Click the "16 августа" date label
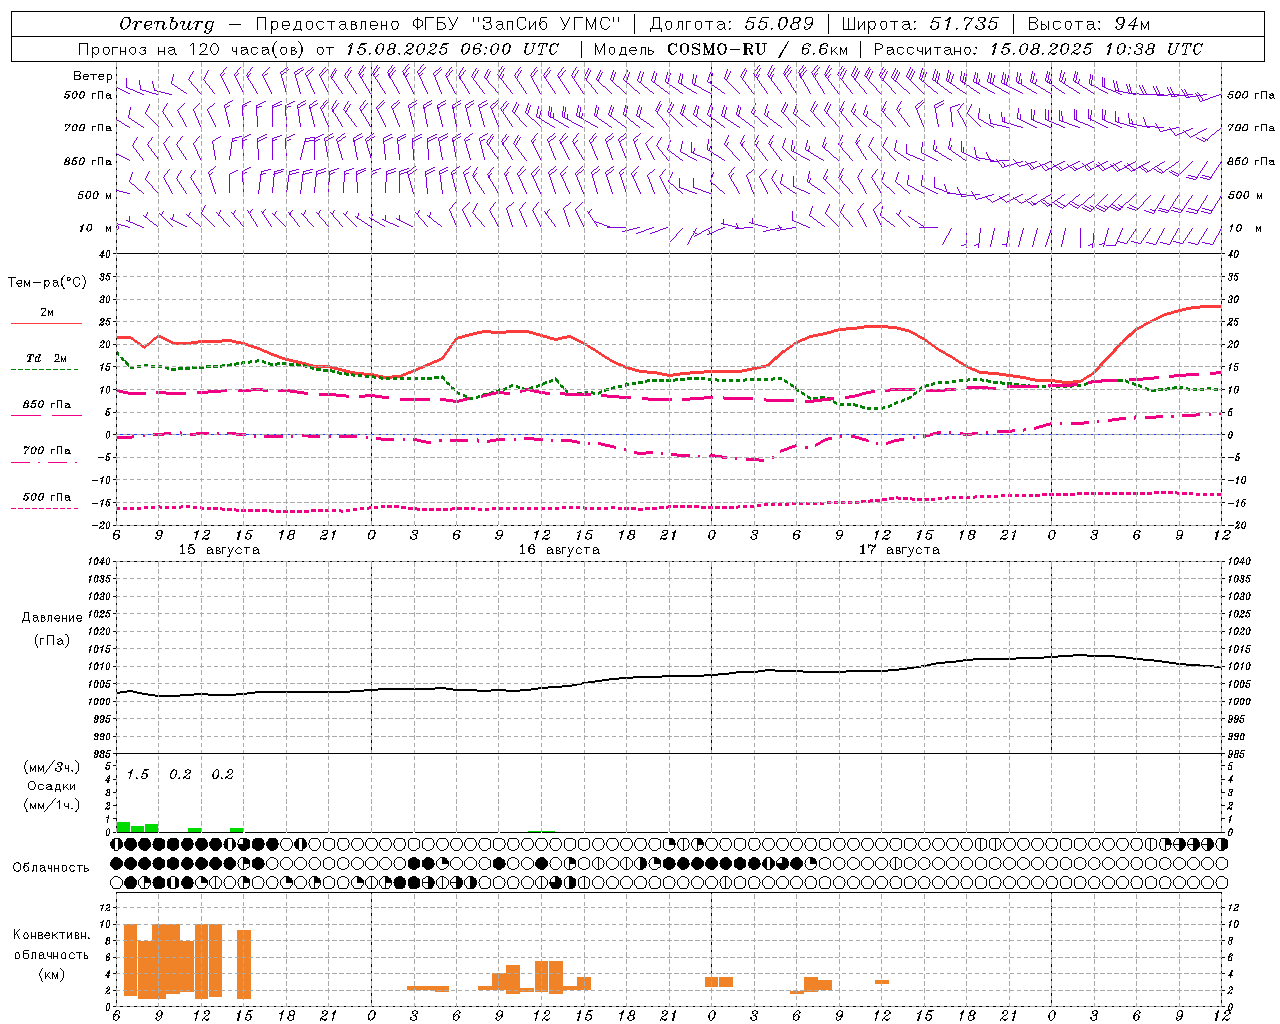 click(x=559, y=550)
